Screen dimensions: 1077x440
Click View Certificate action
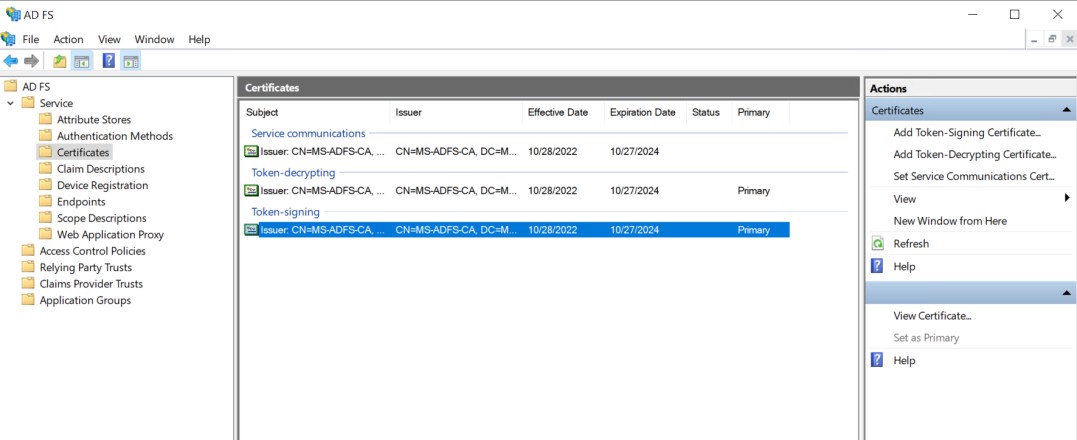click(932, 316)
